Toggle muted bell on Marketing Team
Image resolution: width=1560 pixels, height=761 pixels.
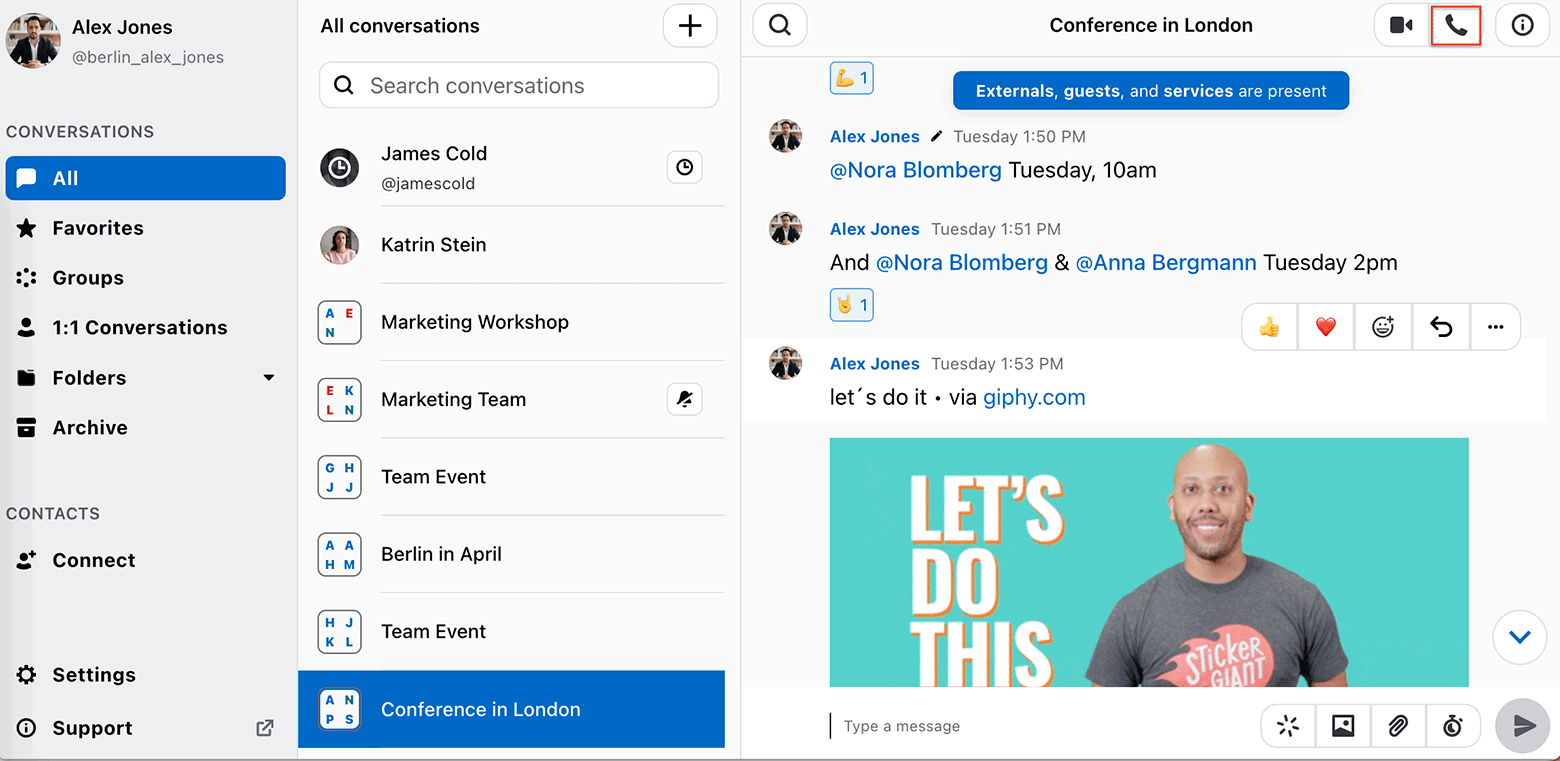coord(684,400)
